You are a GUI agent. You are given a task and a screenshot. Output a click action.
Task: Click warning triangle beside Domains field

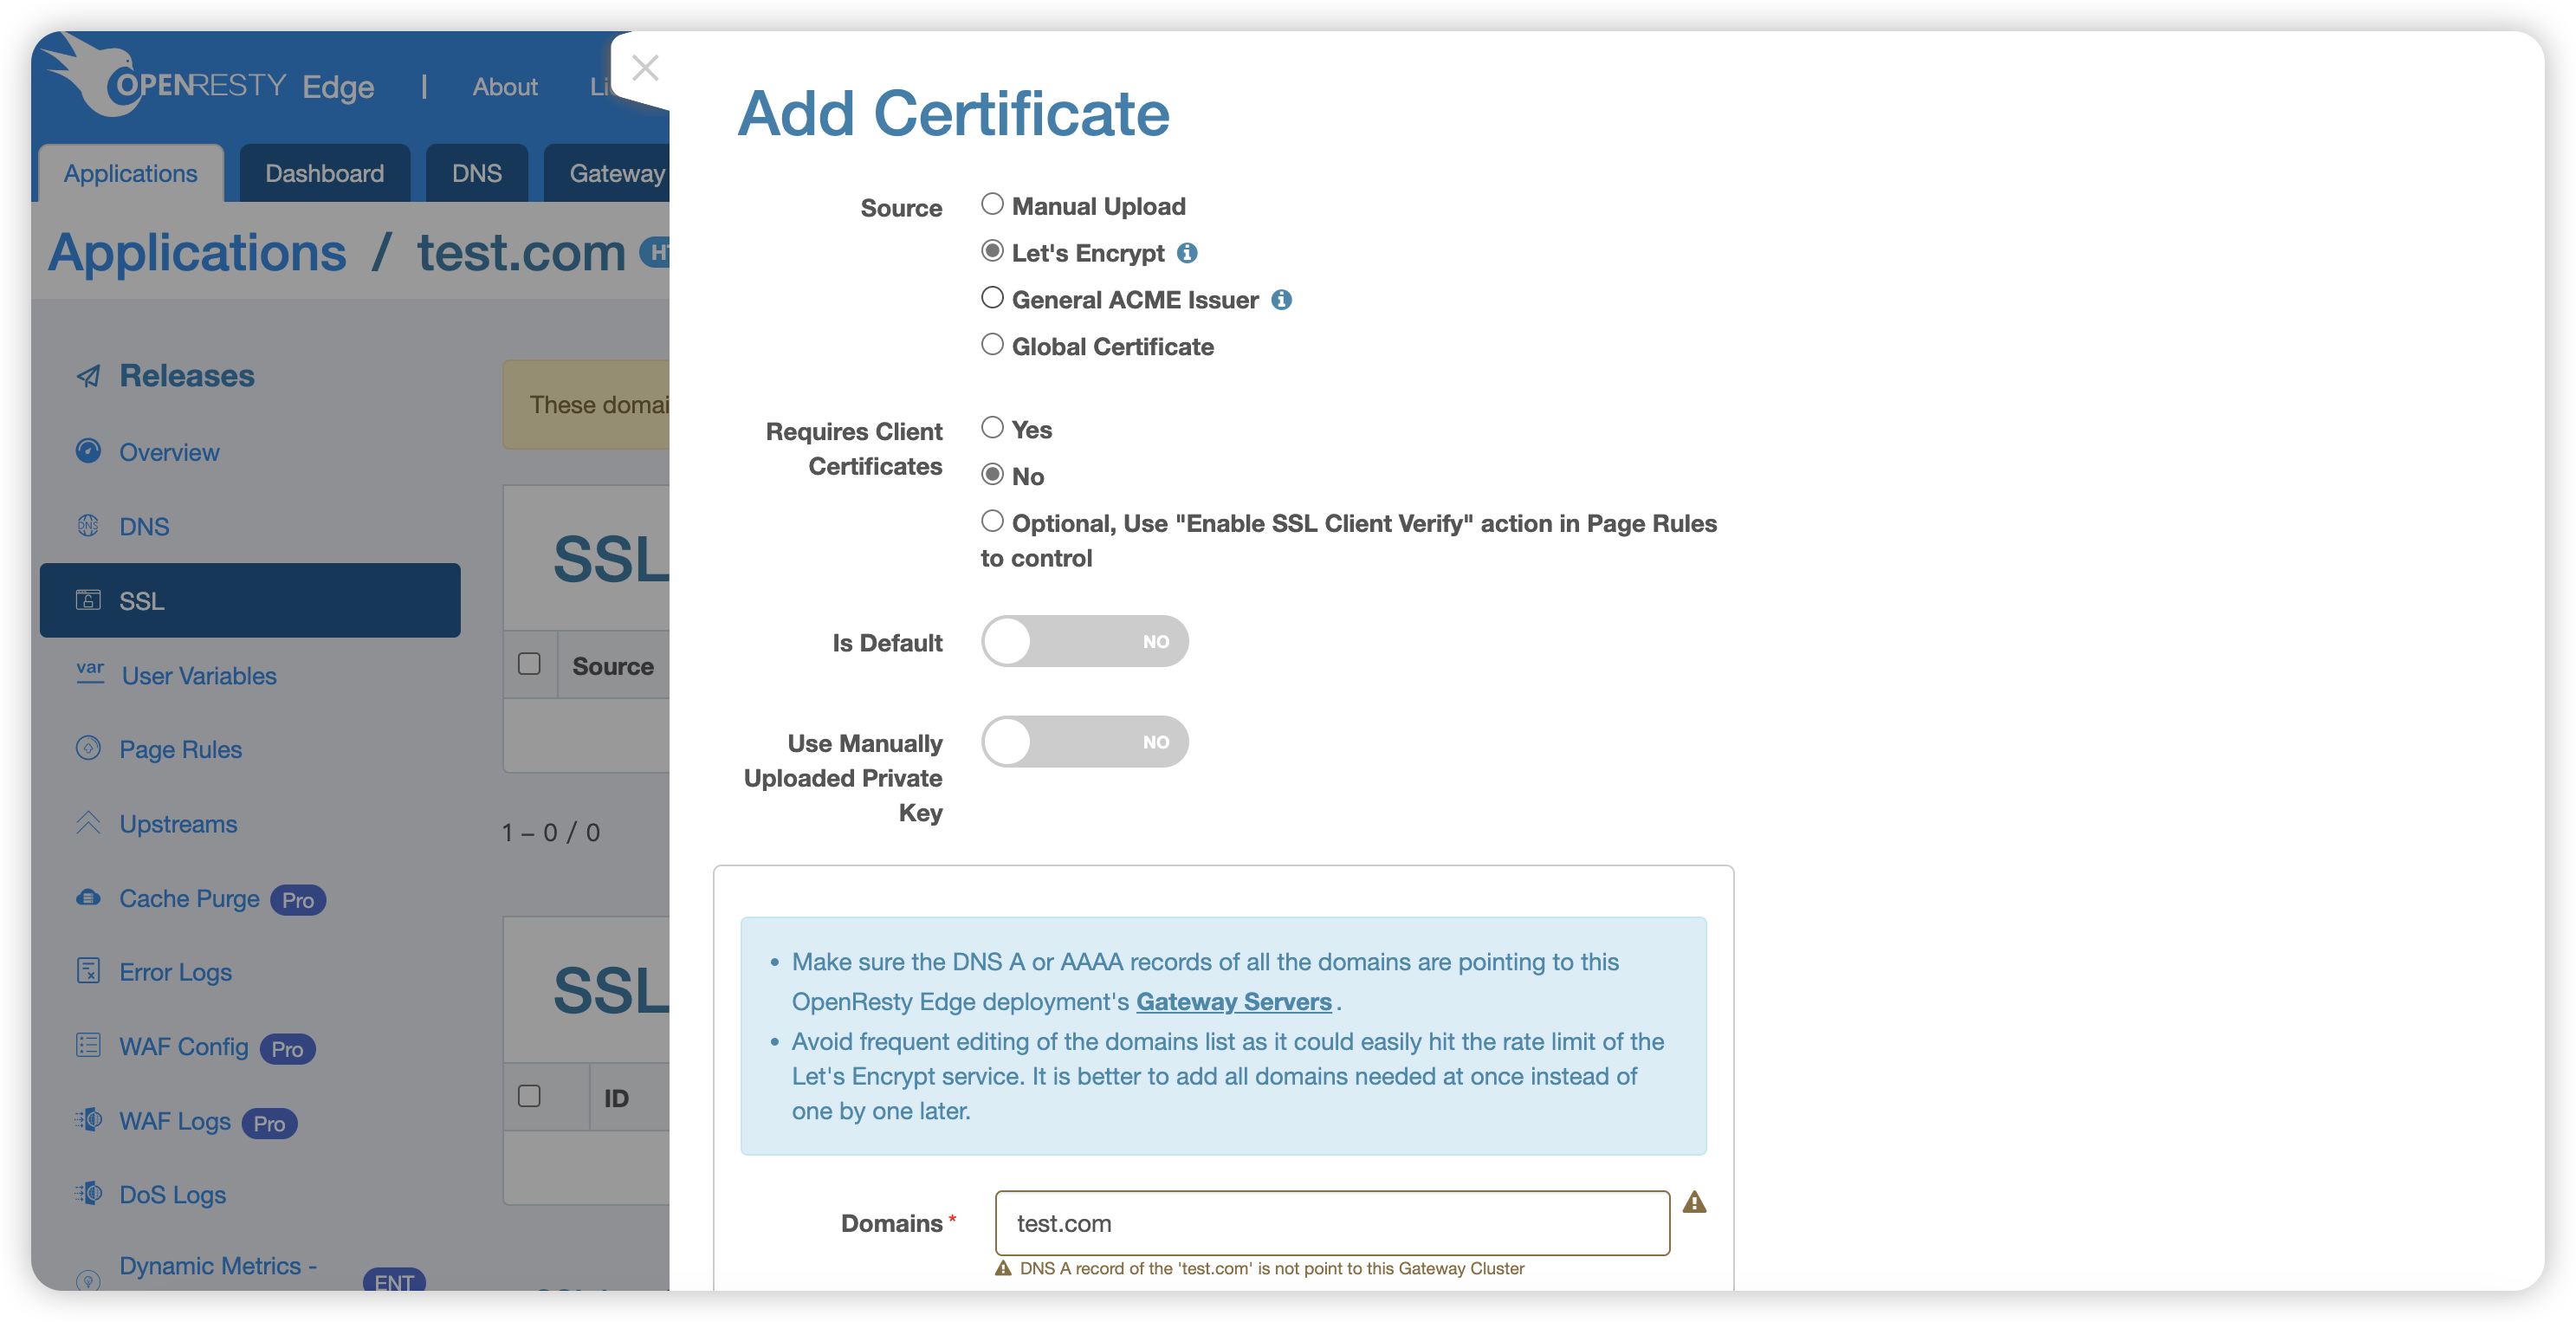coord(1694,1202)
